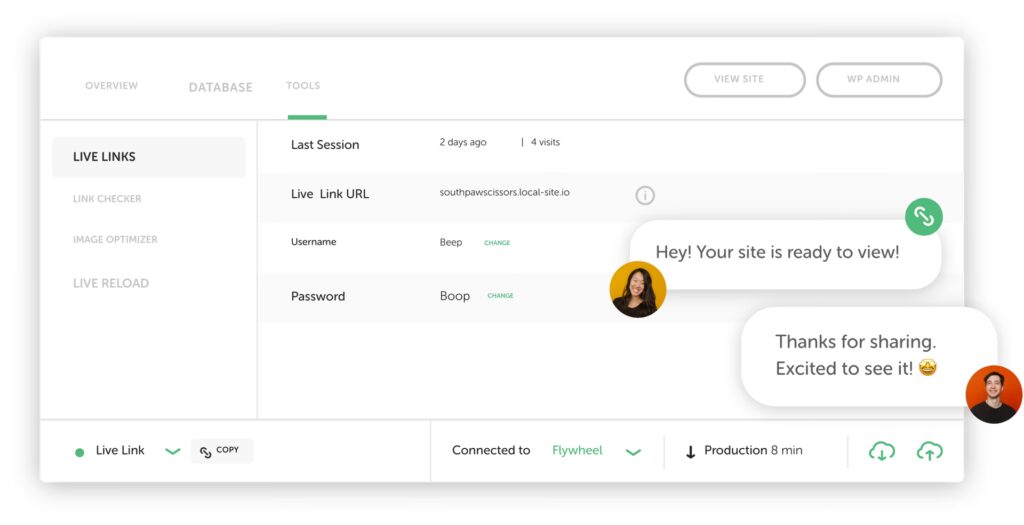Screen dimensions: 1024x525
Task: Pull from Flywheel with cloud download icon
Action: 882,451
